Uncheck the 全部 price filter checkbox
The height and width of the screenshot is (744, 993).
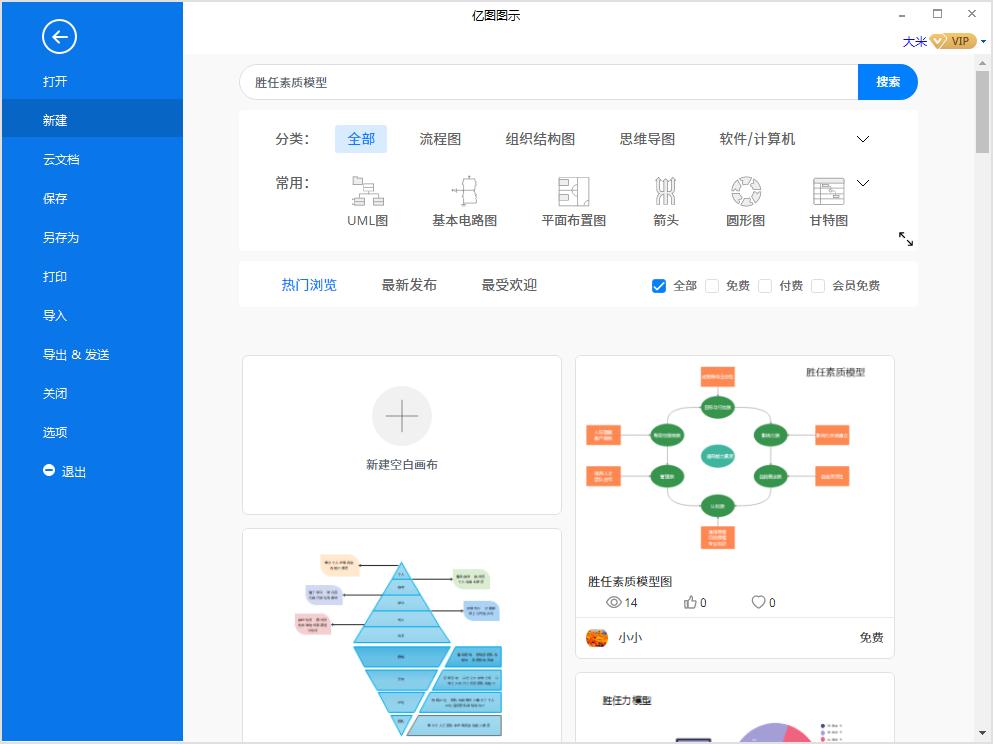pyautogui.click(x=658, y=286)
